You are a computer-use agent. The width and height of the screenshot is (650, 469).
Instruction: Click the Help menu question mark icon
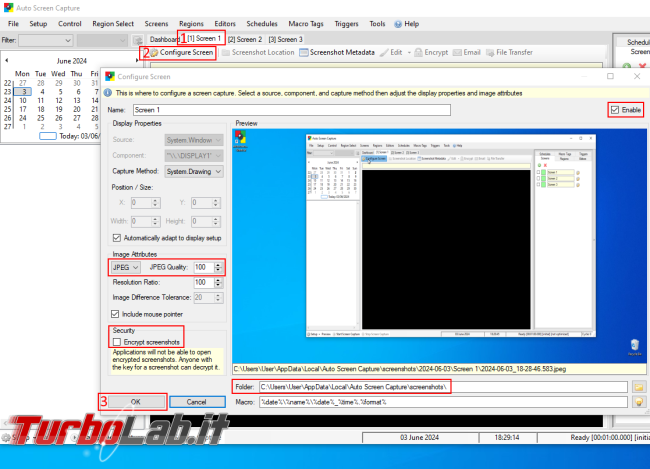398,24
